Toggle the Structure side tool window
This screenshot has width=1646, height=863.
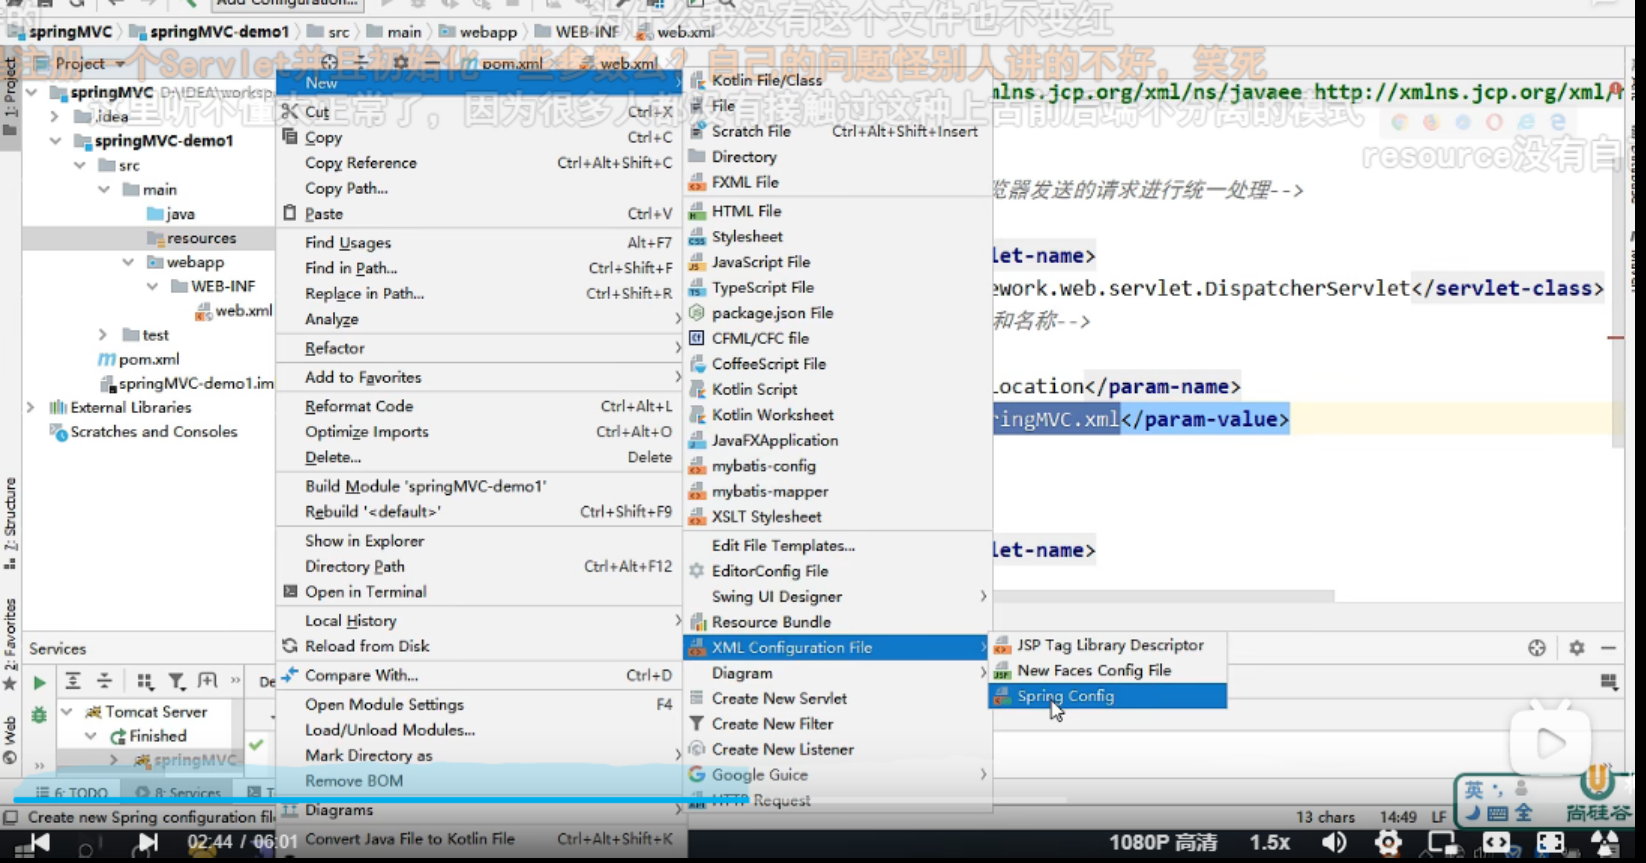coord(10,523)
